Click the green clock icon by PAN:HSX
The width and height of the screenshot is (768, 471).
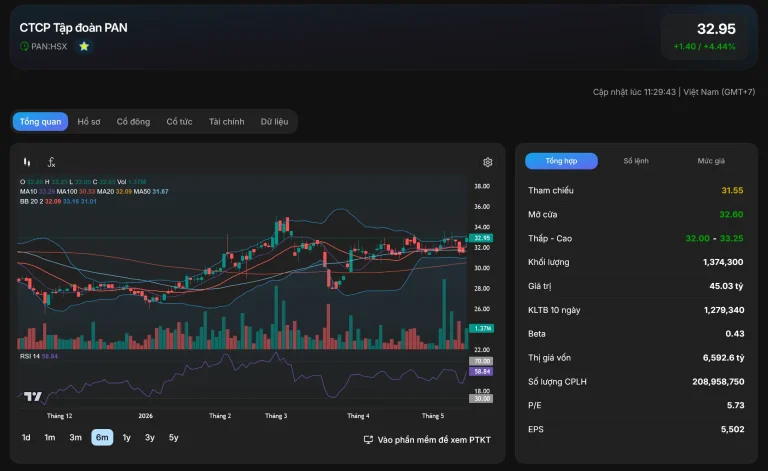24,47
